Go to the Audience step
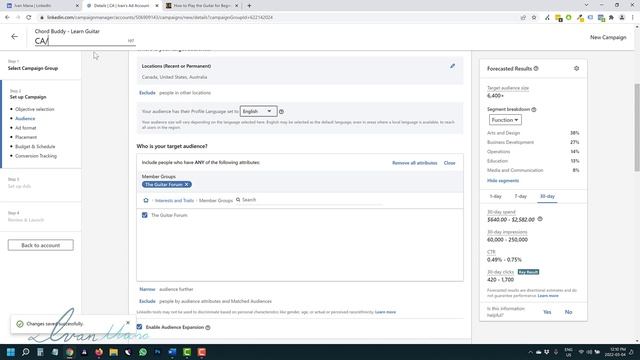The width and height of the screenshot is (640, 360). coord(25,119)
